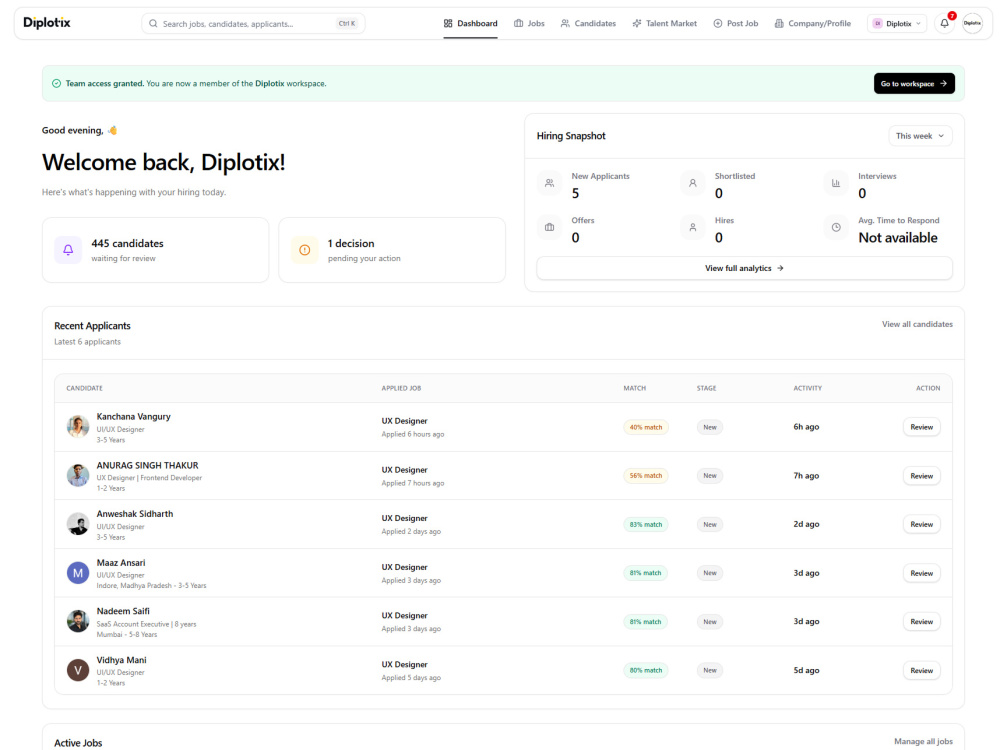Image resolution: width=1000 pixels, height=750 pixels.
Task: Click the Go to workspace button
Action: pos(914,84)
